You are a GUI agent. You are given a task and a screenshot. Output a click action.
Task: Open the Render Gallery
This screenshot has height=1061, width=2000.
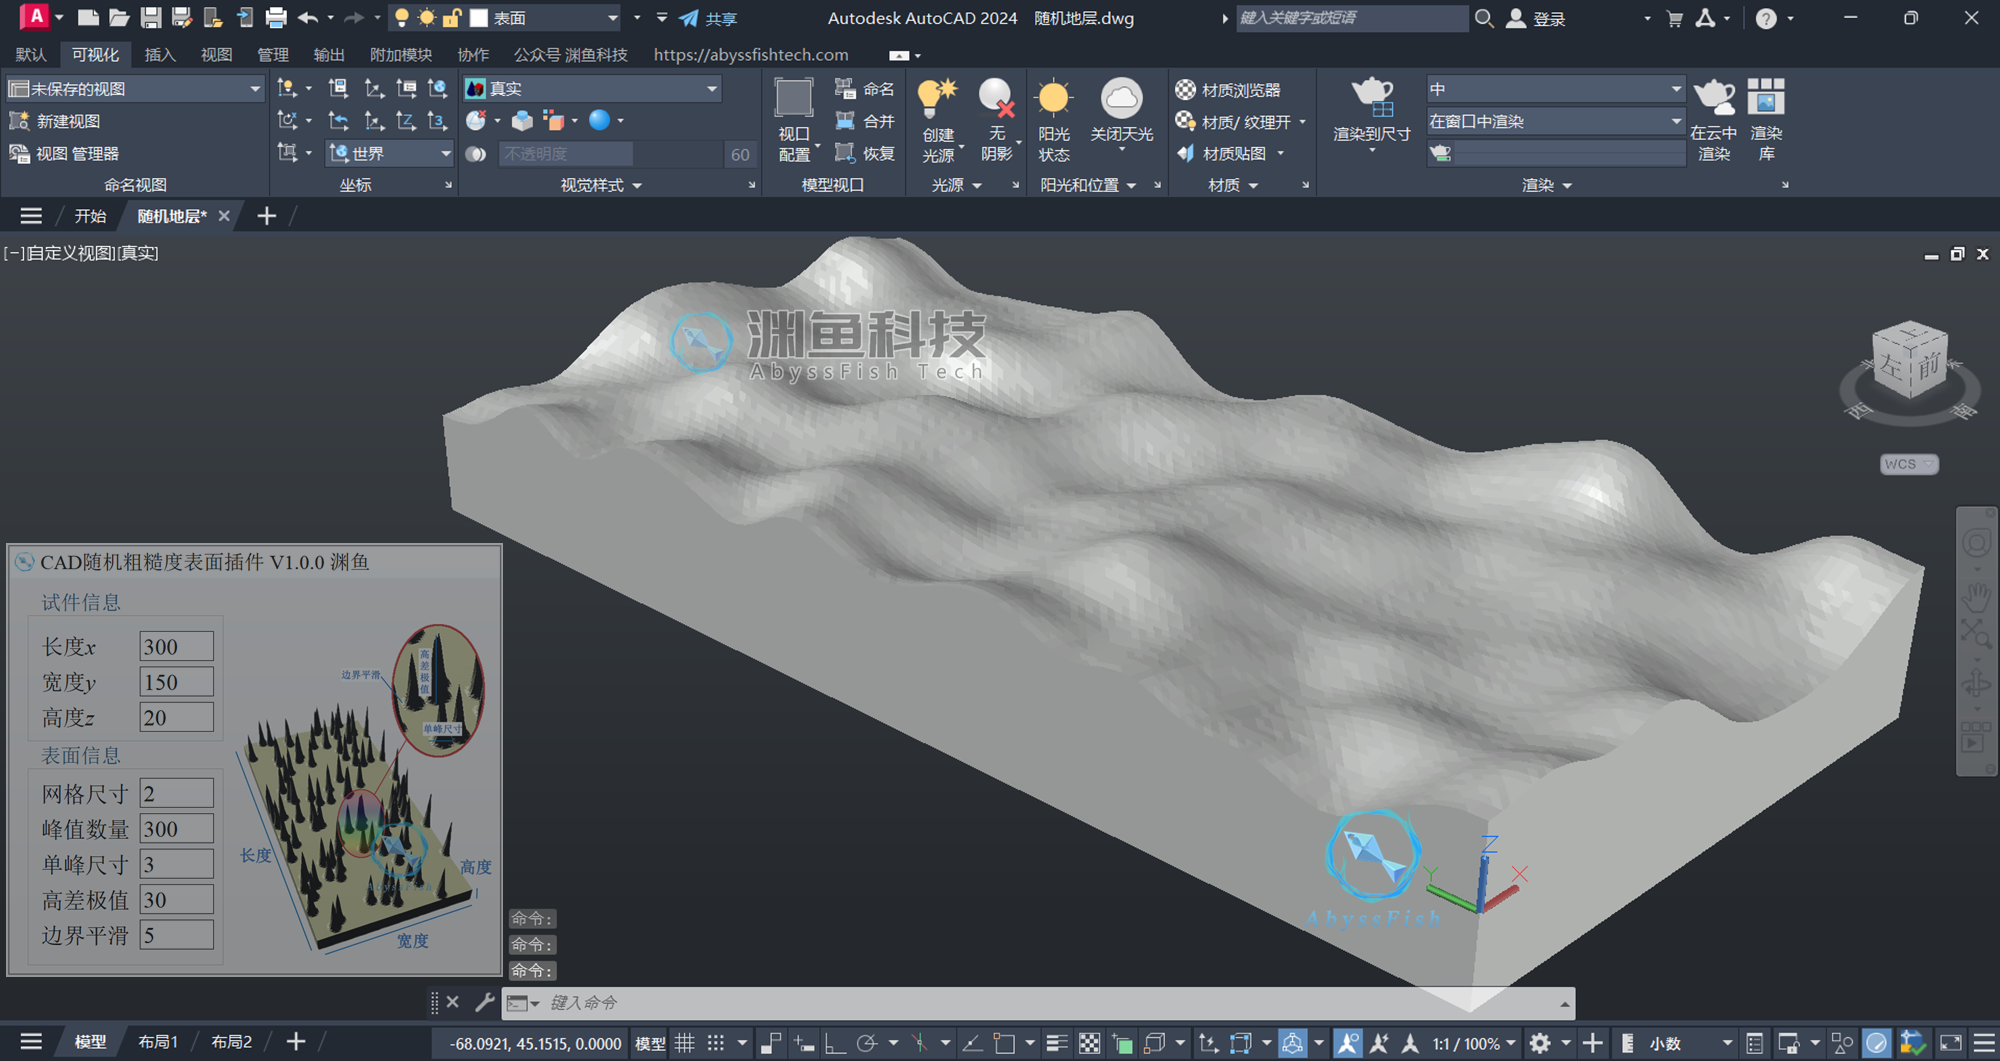(x=1766, y=120)
